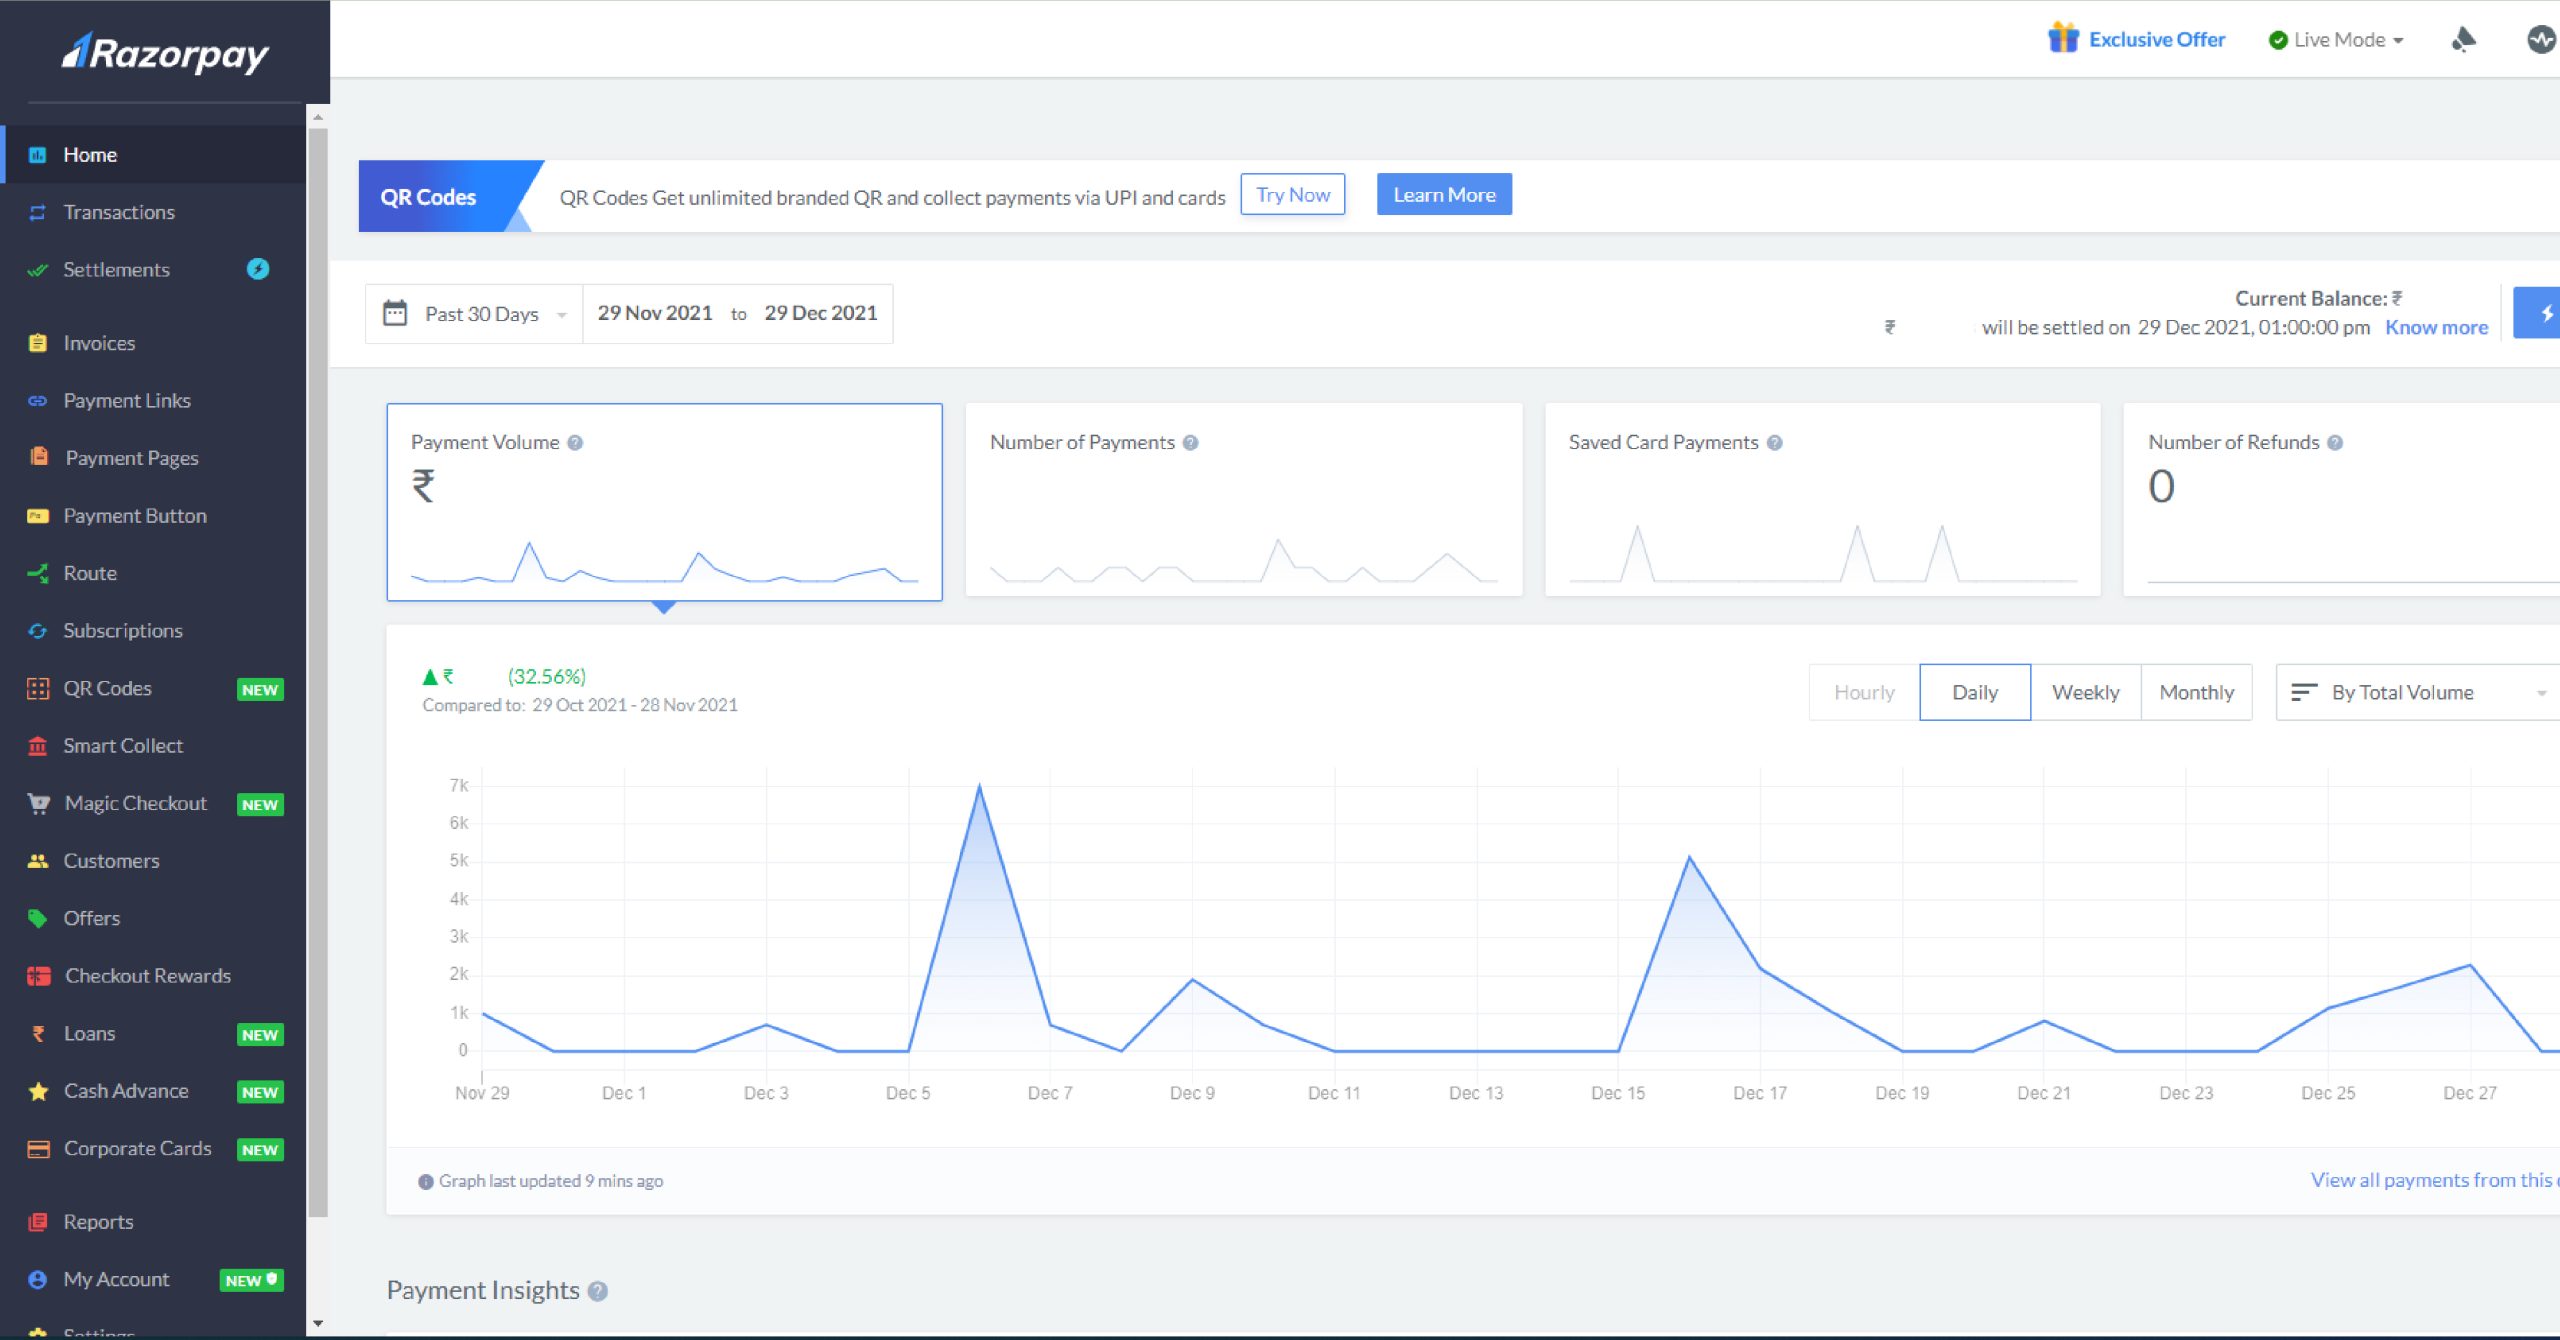Open the Settlements menu item
The image size is (2560, 1340).
click(153, 270)
